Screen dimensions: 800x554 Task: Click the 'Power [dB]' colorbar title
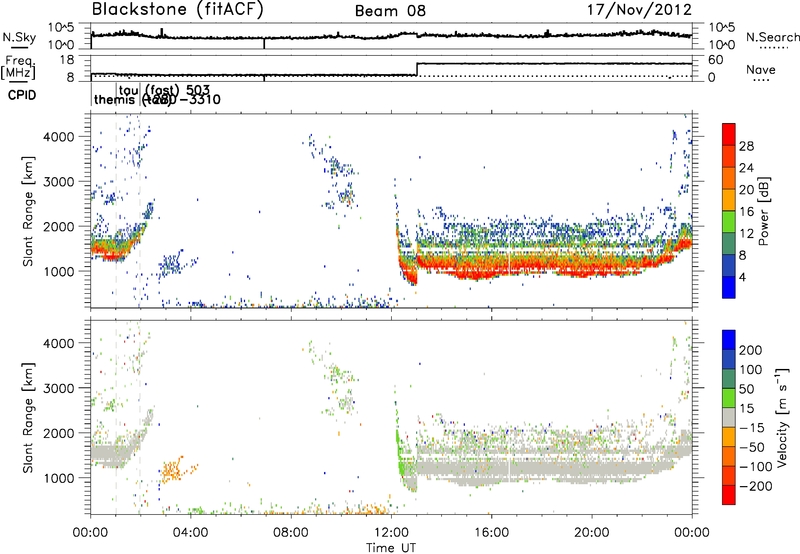tap(764, 211)
